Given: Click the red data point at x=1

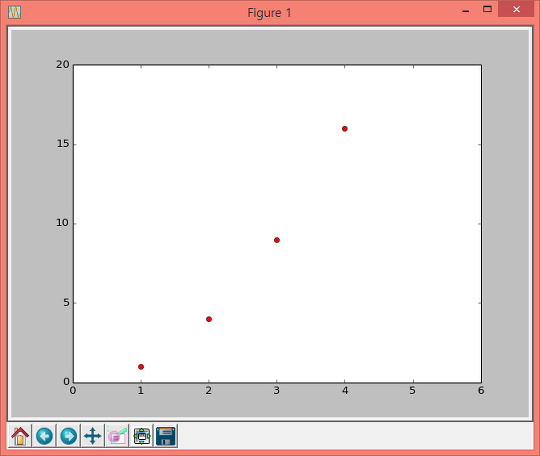Looking at the screenshot, I should coord(141,367).
